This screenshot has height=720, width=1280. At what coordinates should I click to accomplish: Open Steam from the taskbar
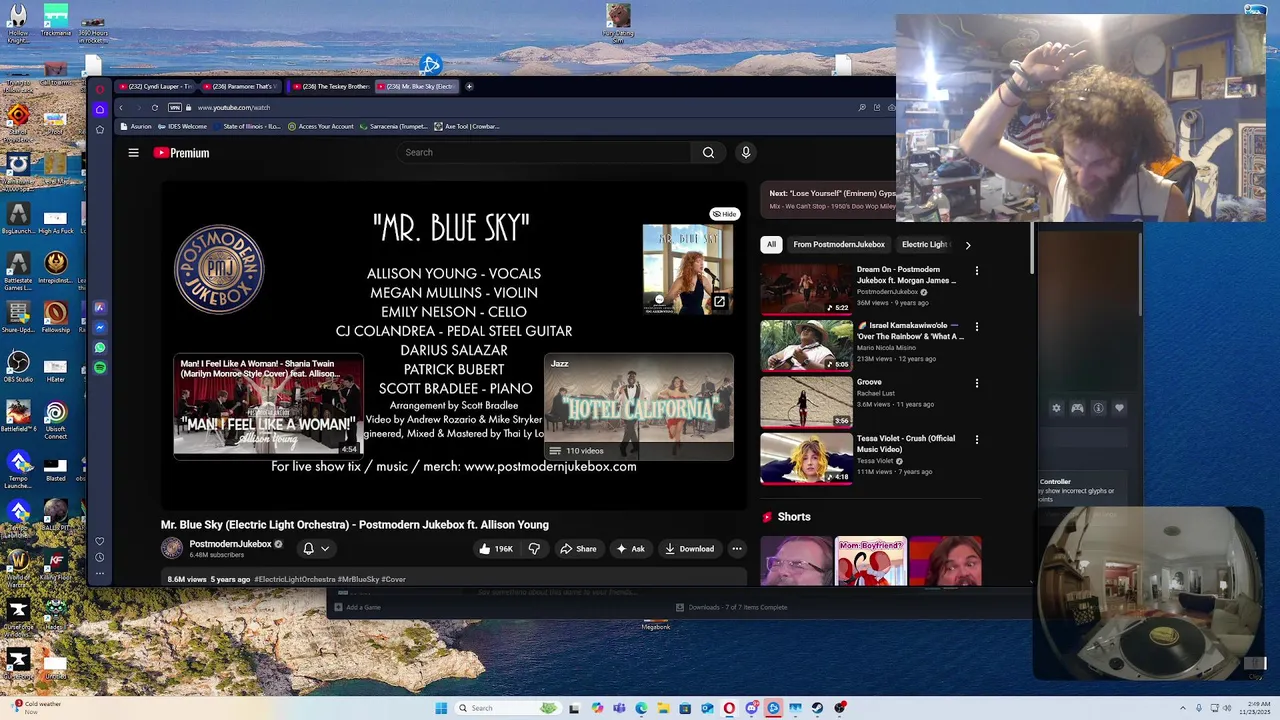click(817, 708)
